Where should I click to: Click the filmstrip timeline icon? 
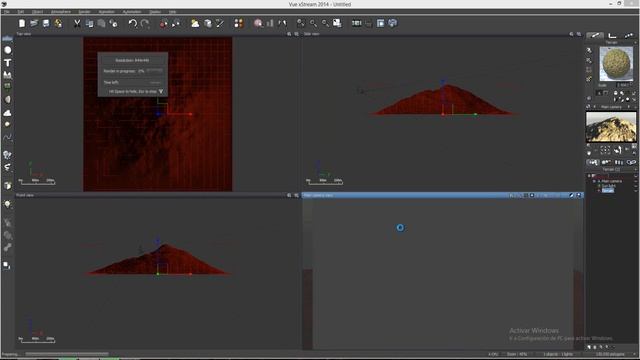356,23
